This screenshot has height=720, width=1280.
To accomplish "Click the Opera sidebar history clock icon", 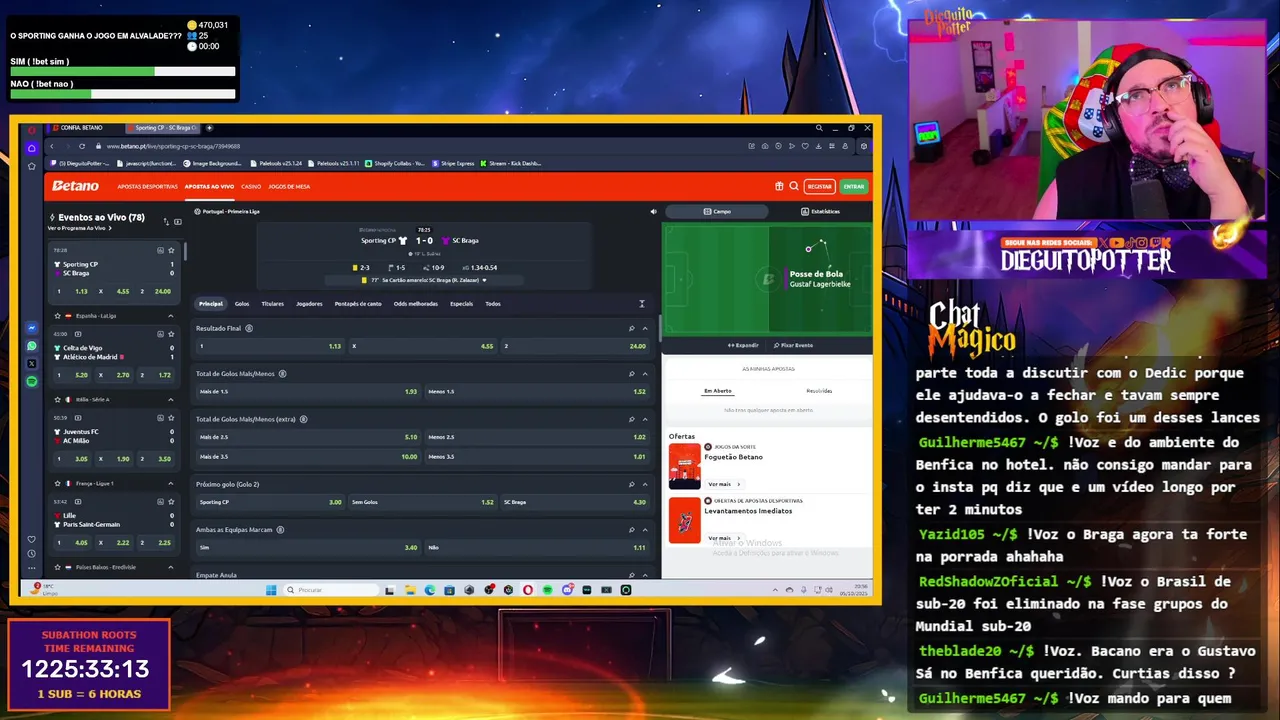I will pyautogui.click(x=32, y=554).
